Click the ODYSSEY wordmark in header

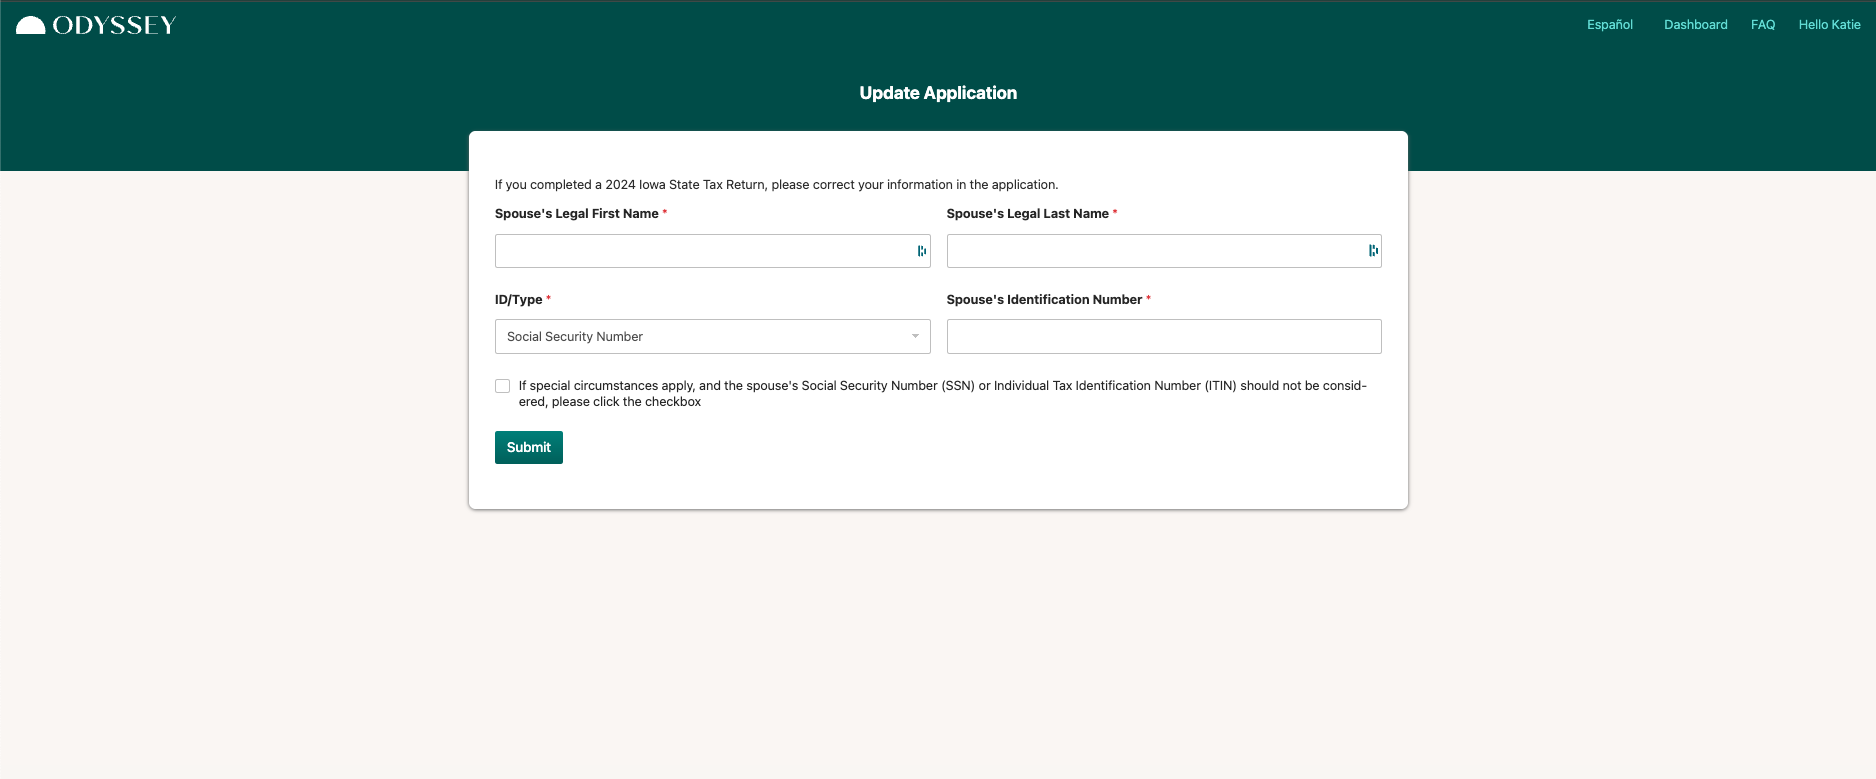114,26
